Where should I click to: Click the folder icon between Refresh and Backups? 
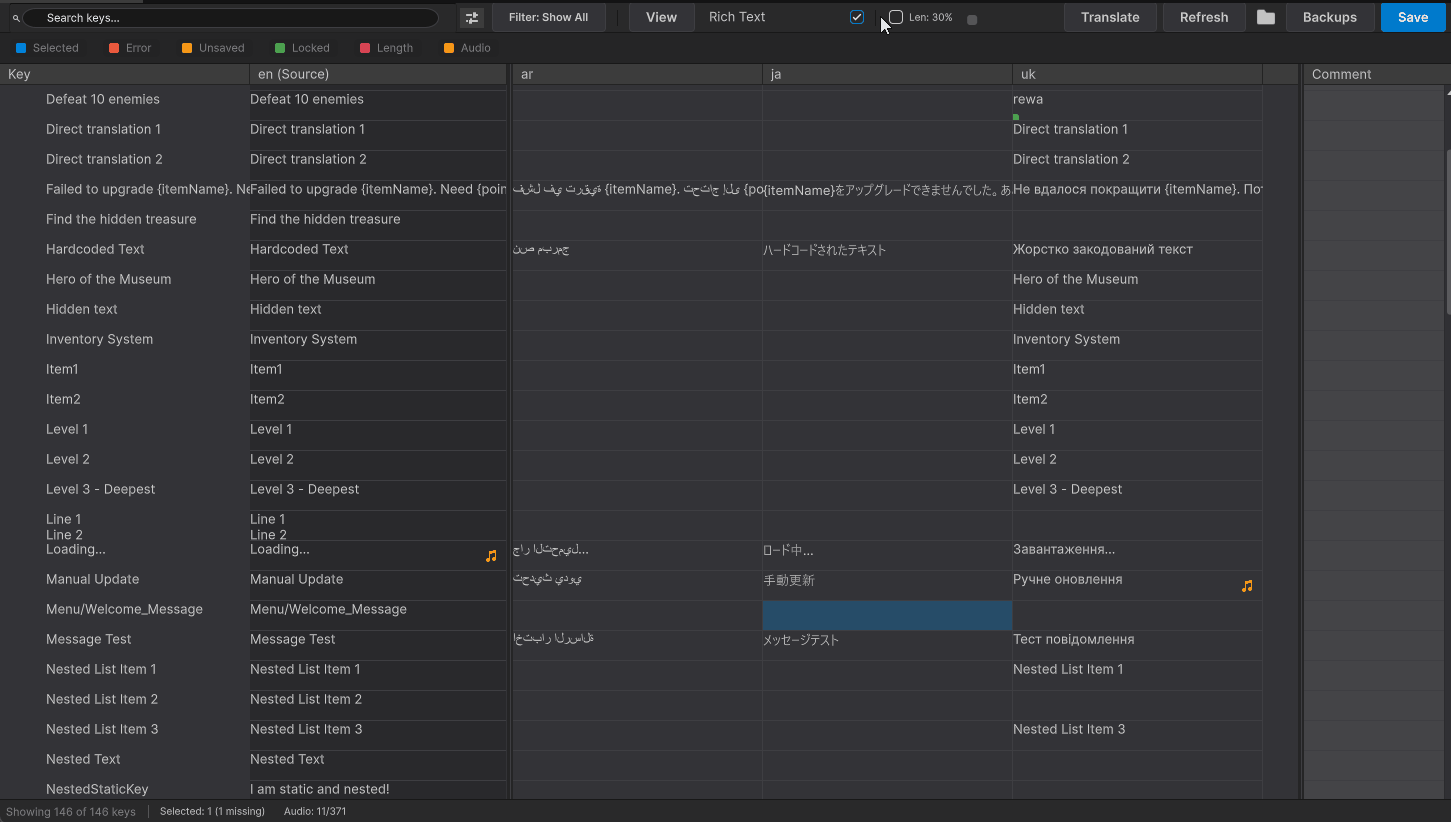[x=1265, y=17]
